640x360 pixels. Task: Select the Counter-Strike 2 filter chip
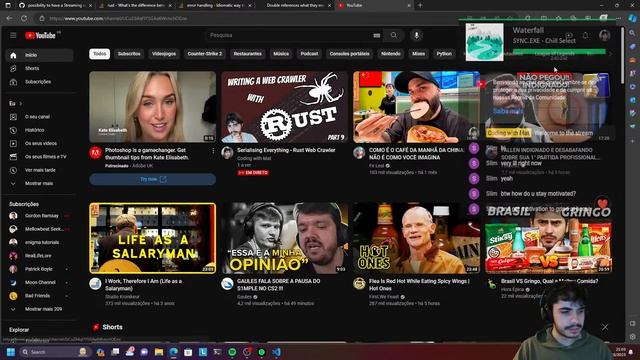(x=205, y=54)
